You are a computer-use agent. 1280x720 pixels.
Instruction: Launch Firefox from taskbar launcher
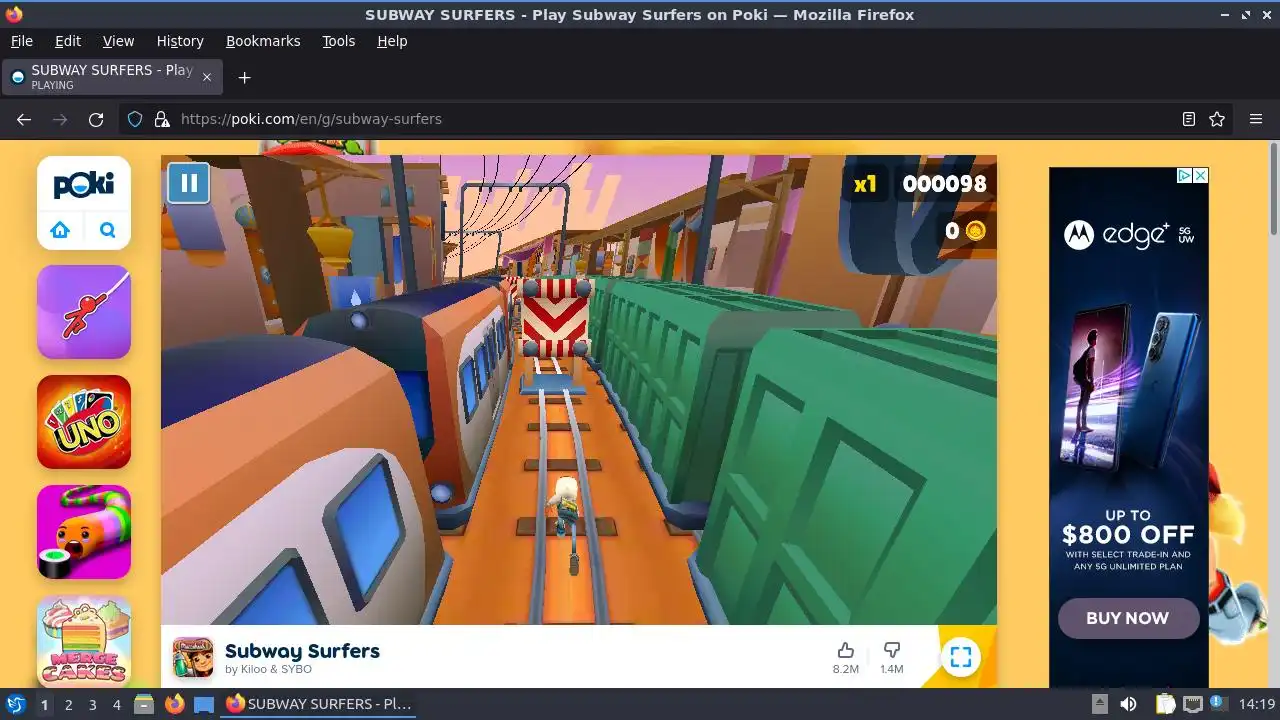click(x=174, y=704)
